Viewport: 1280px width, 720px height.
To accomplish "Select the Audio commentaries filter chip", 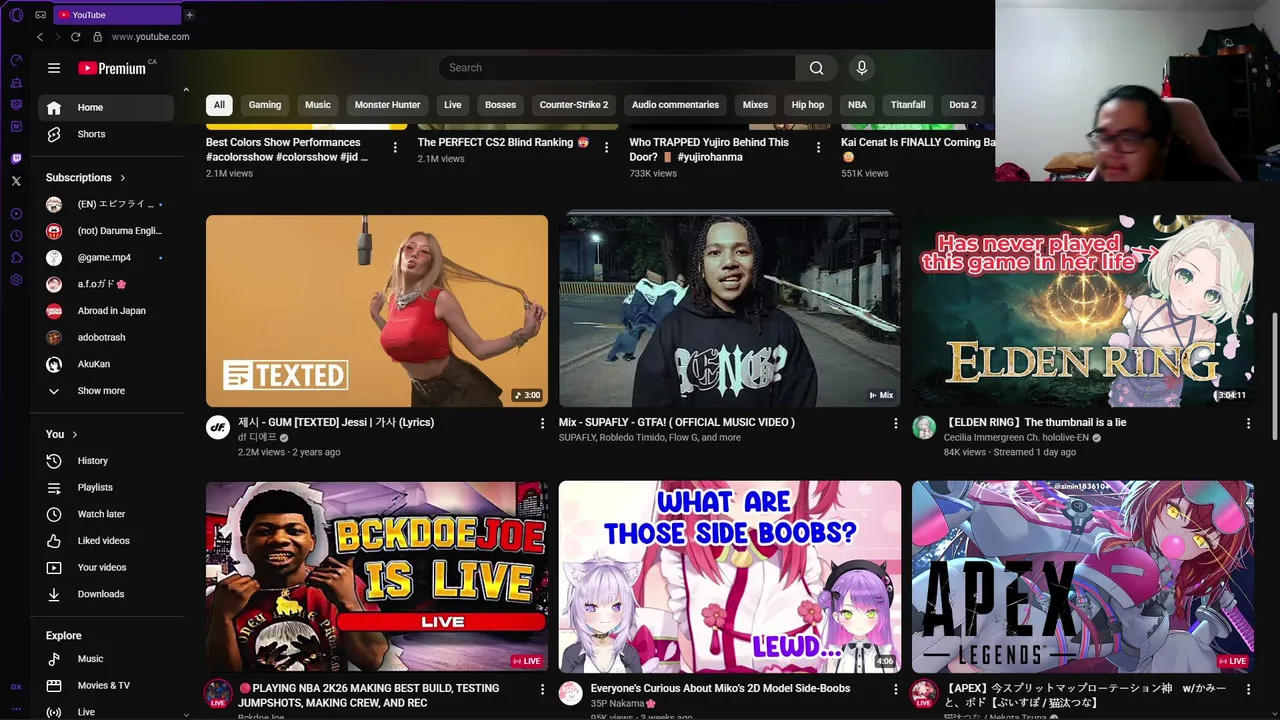I will (675, 105).
